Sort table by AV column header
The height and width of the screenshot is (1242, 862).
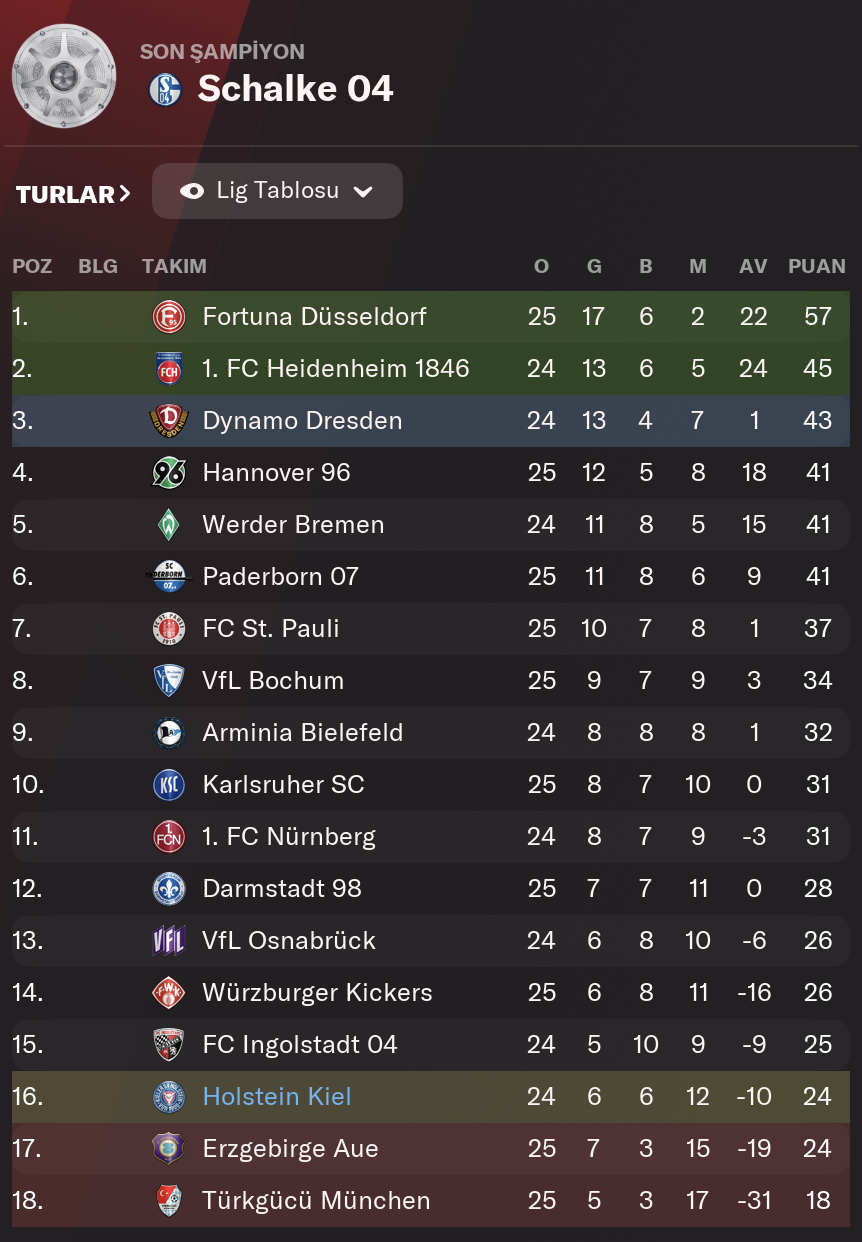click(x=753, y=266)
